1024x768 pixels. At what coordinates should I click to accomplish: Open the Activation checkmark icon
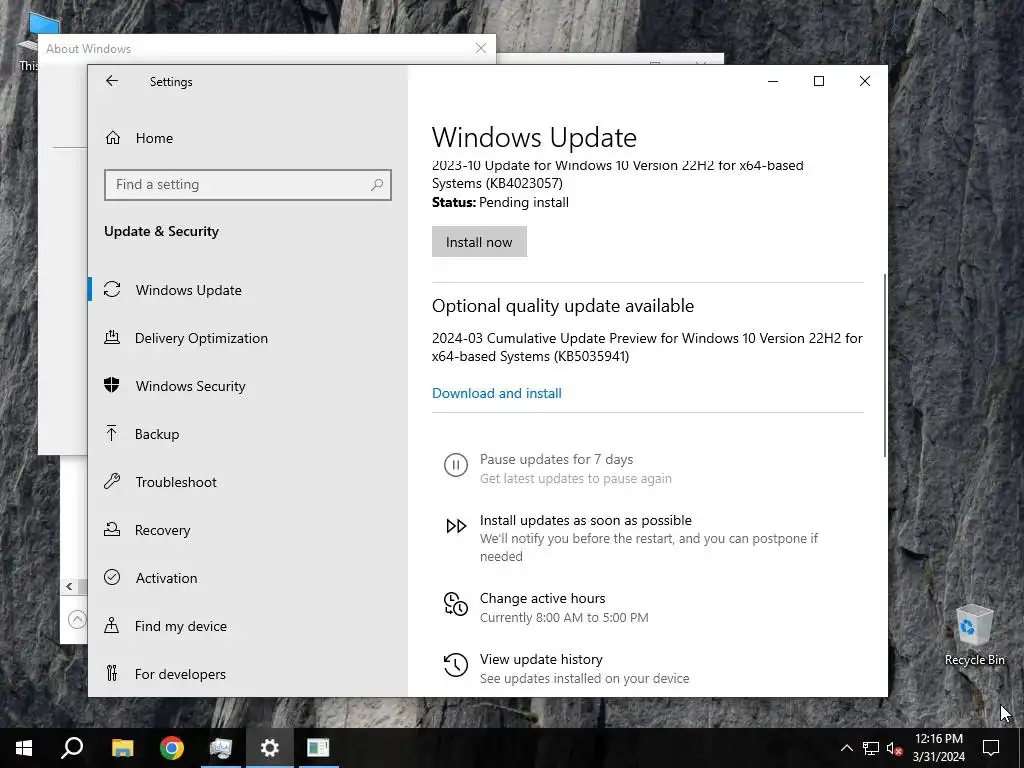pos(112,577)
